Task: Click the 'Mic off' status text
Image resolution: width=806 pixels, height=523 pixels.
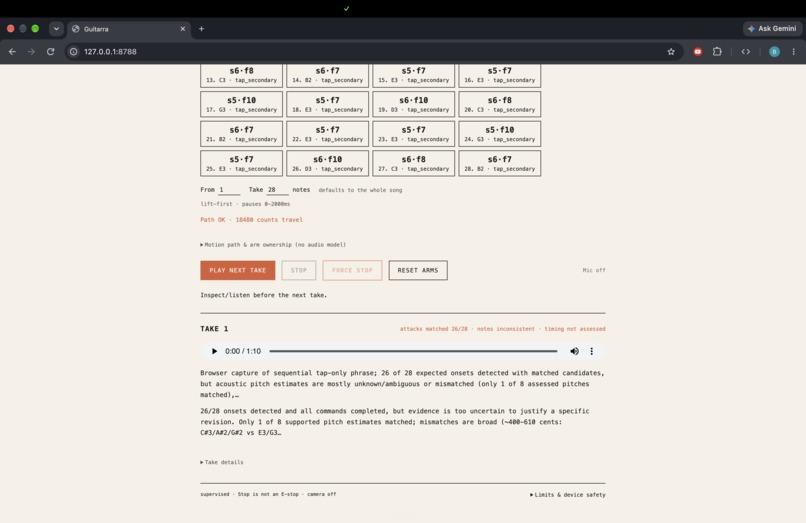Action: 594,270
